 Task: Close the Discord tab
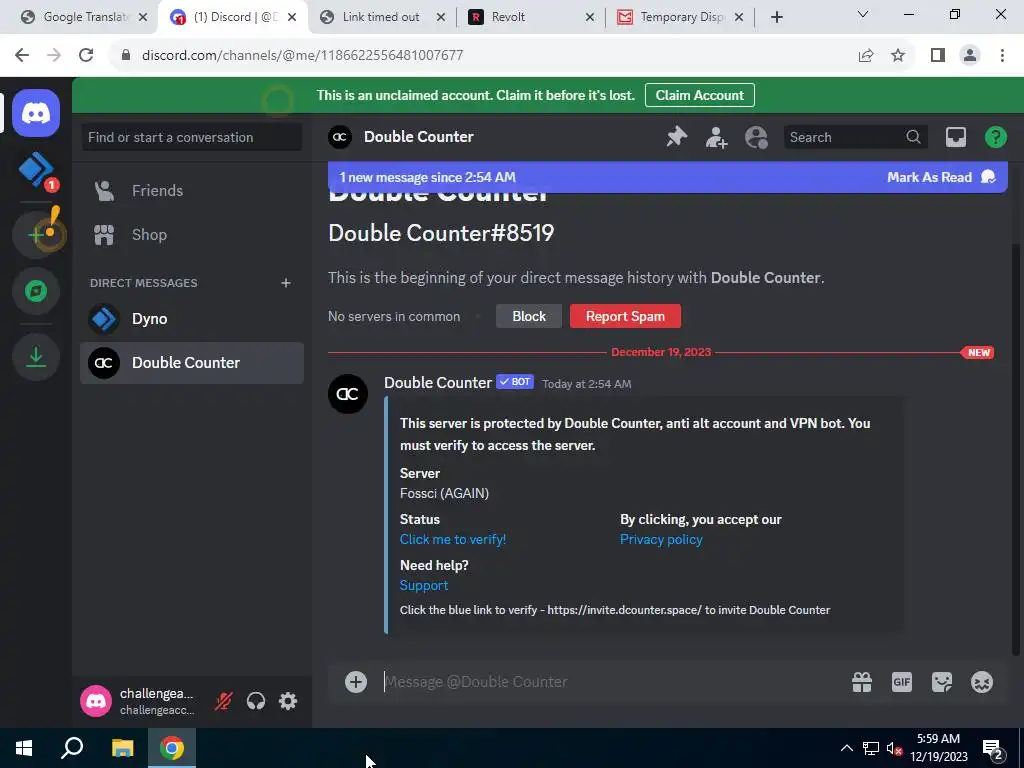(292, 17)
